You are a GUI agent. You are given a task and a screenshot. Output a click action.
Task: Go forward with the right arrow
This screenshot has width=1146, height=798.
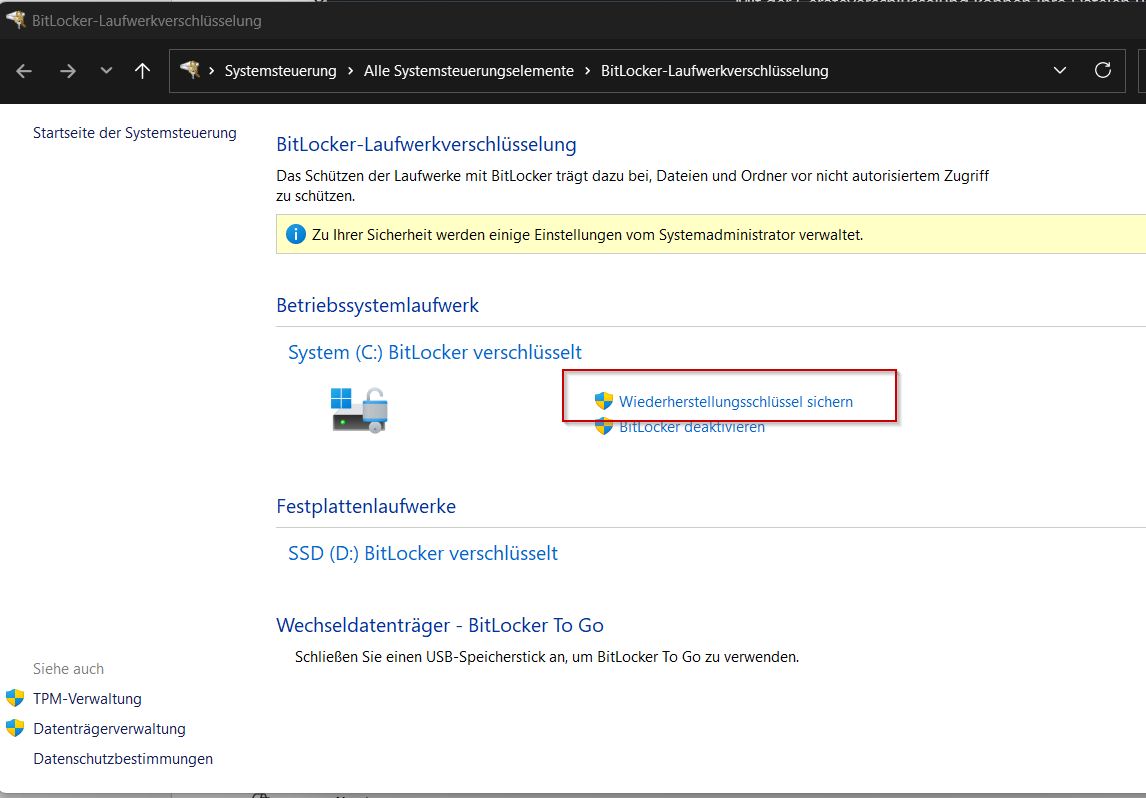click(x=67, y=71)
